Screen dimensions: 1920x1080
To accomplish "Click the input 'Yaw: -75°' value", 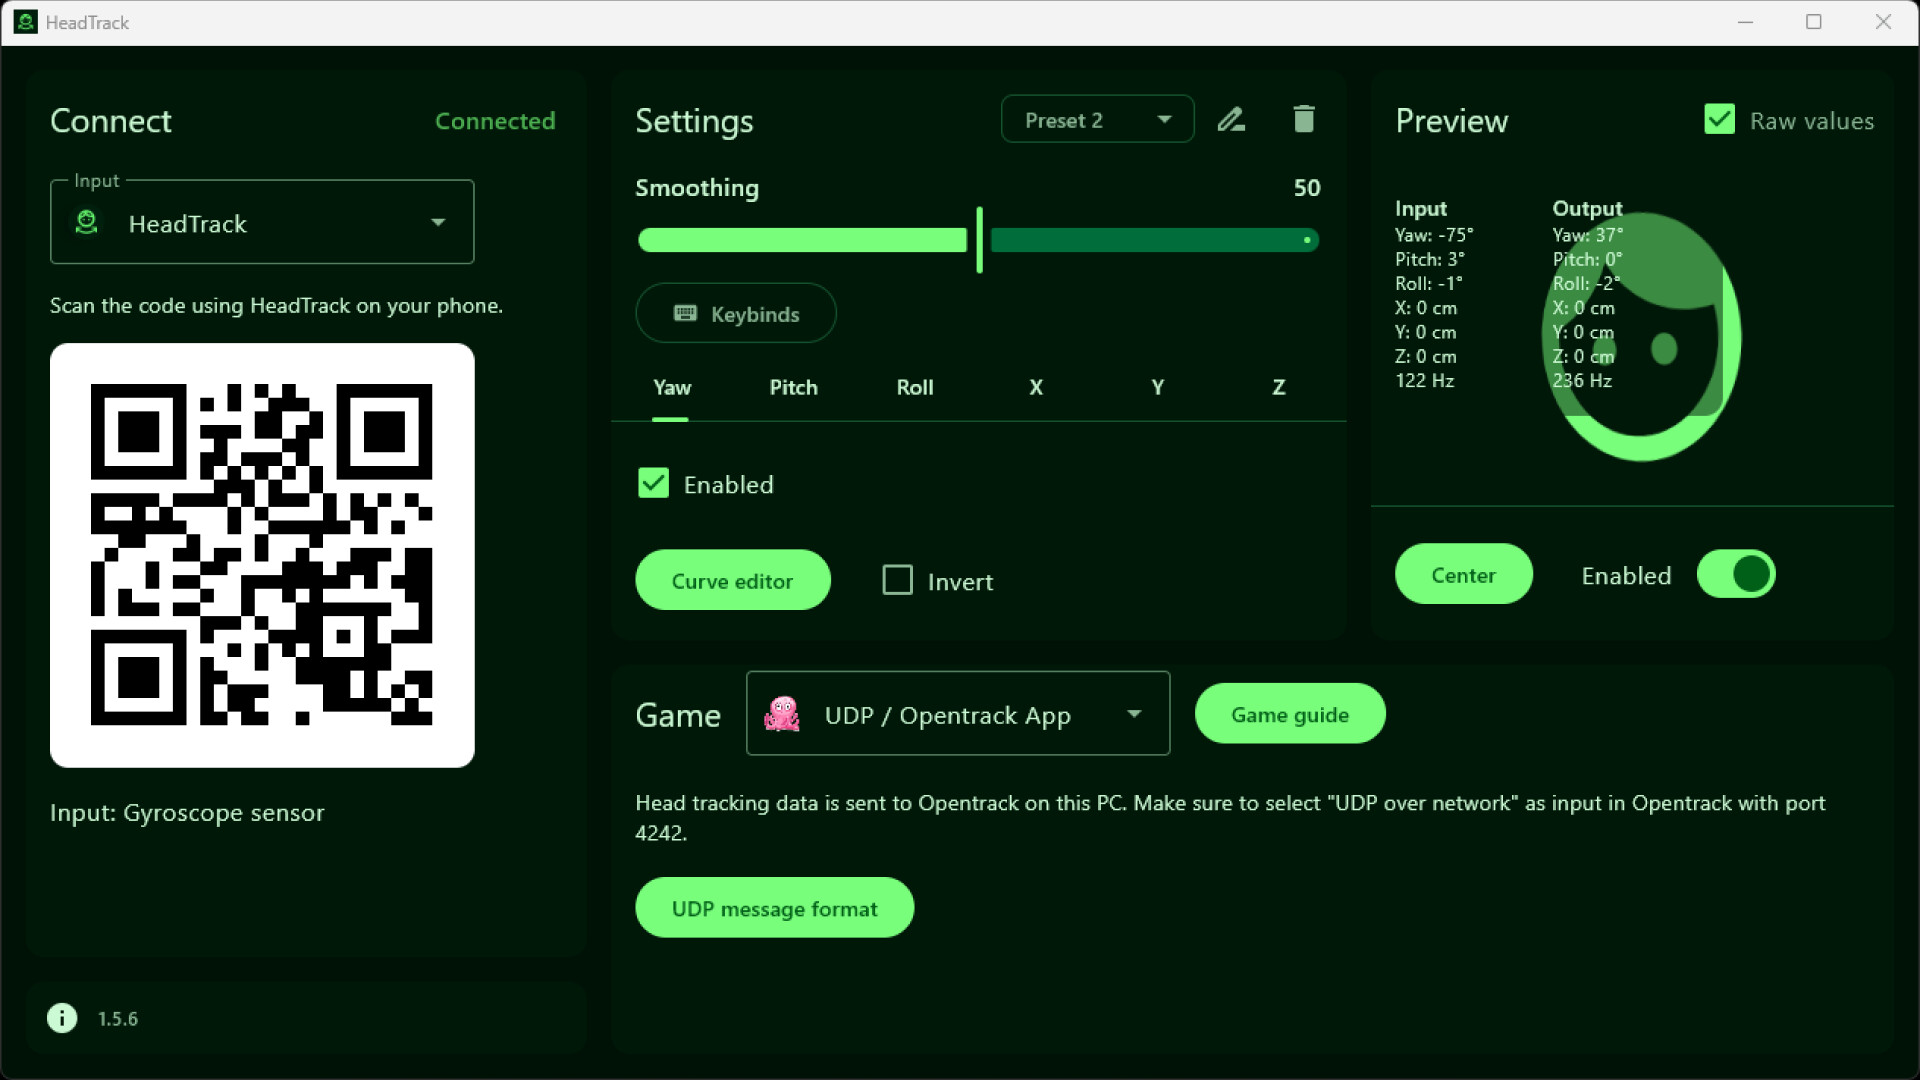I will point(1434,235).
